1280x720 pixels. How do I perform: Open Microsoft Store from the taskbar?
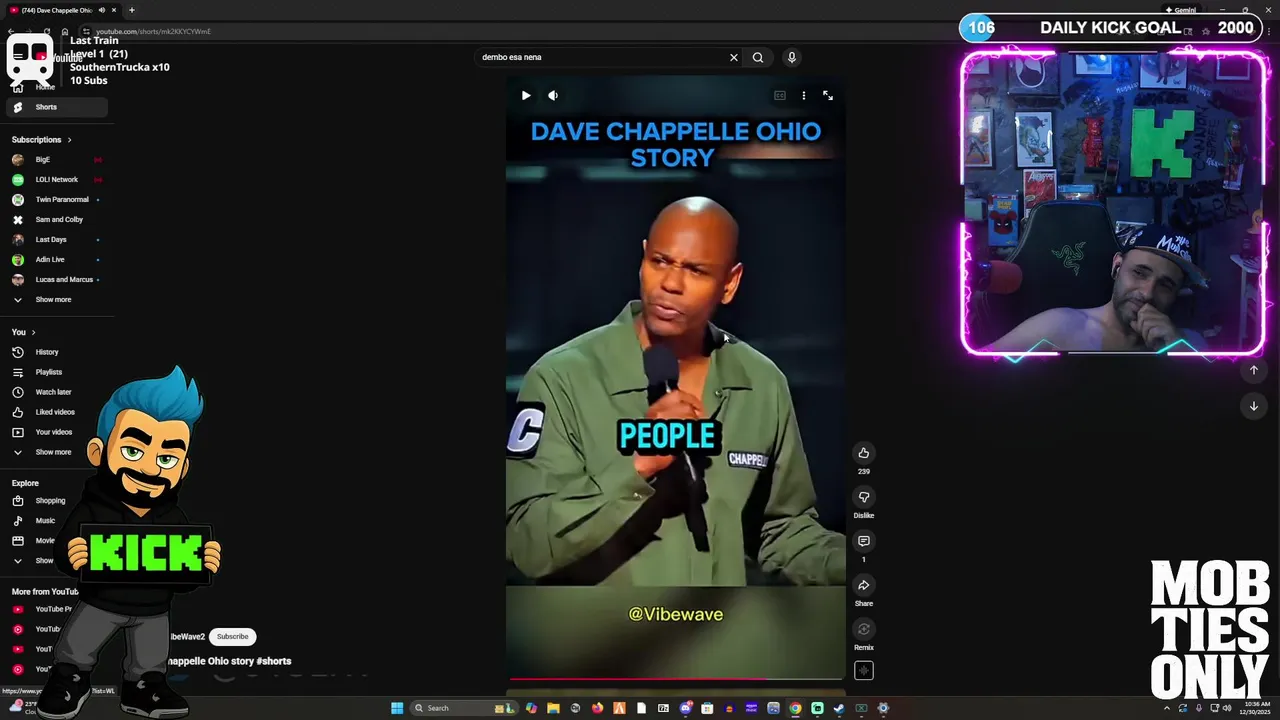(x=707, y=708)
